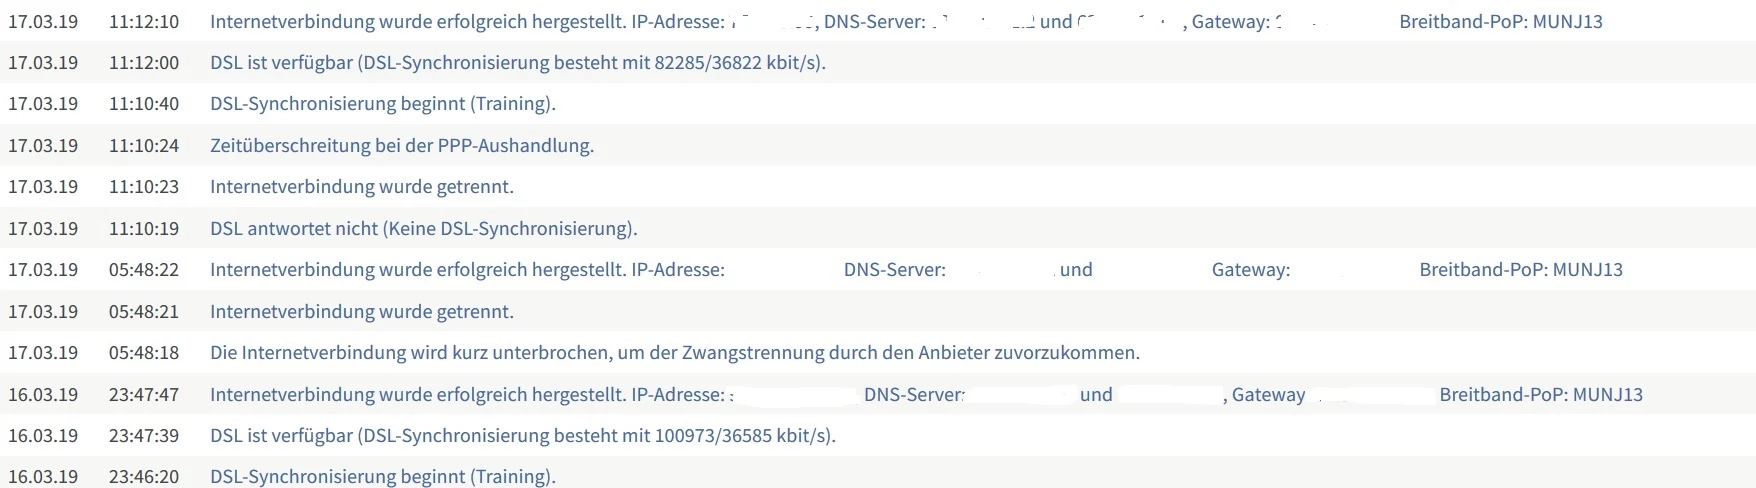The width and height of the screenshot is (1756, 488).
Task: Click the 05:48:22 connection established message
Action: pos(466,270)
